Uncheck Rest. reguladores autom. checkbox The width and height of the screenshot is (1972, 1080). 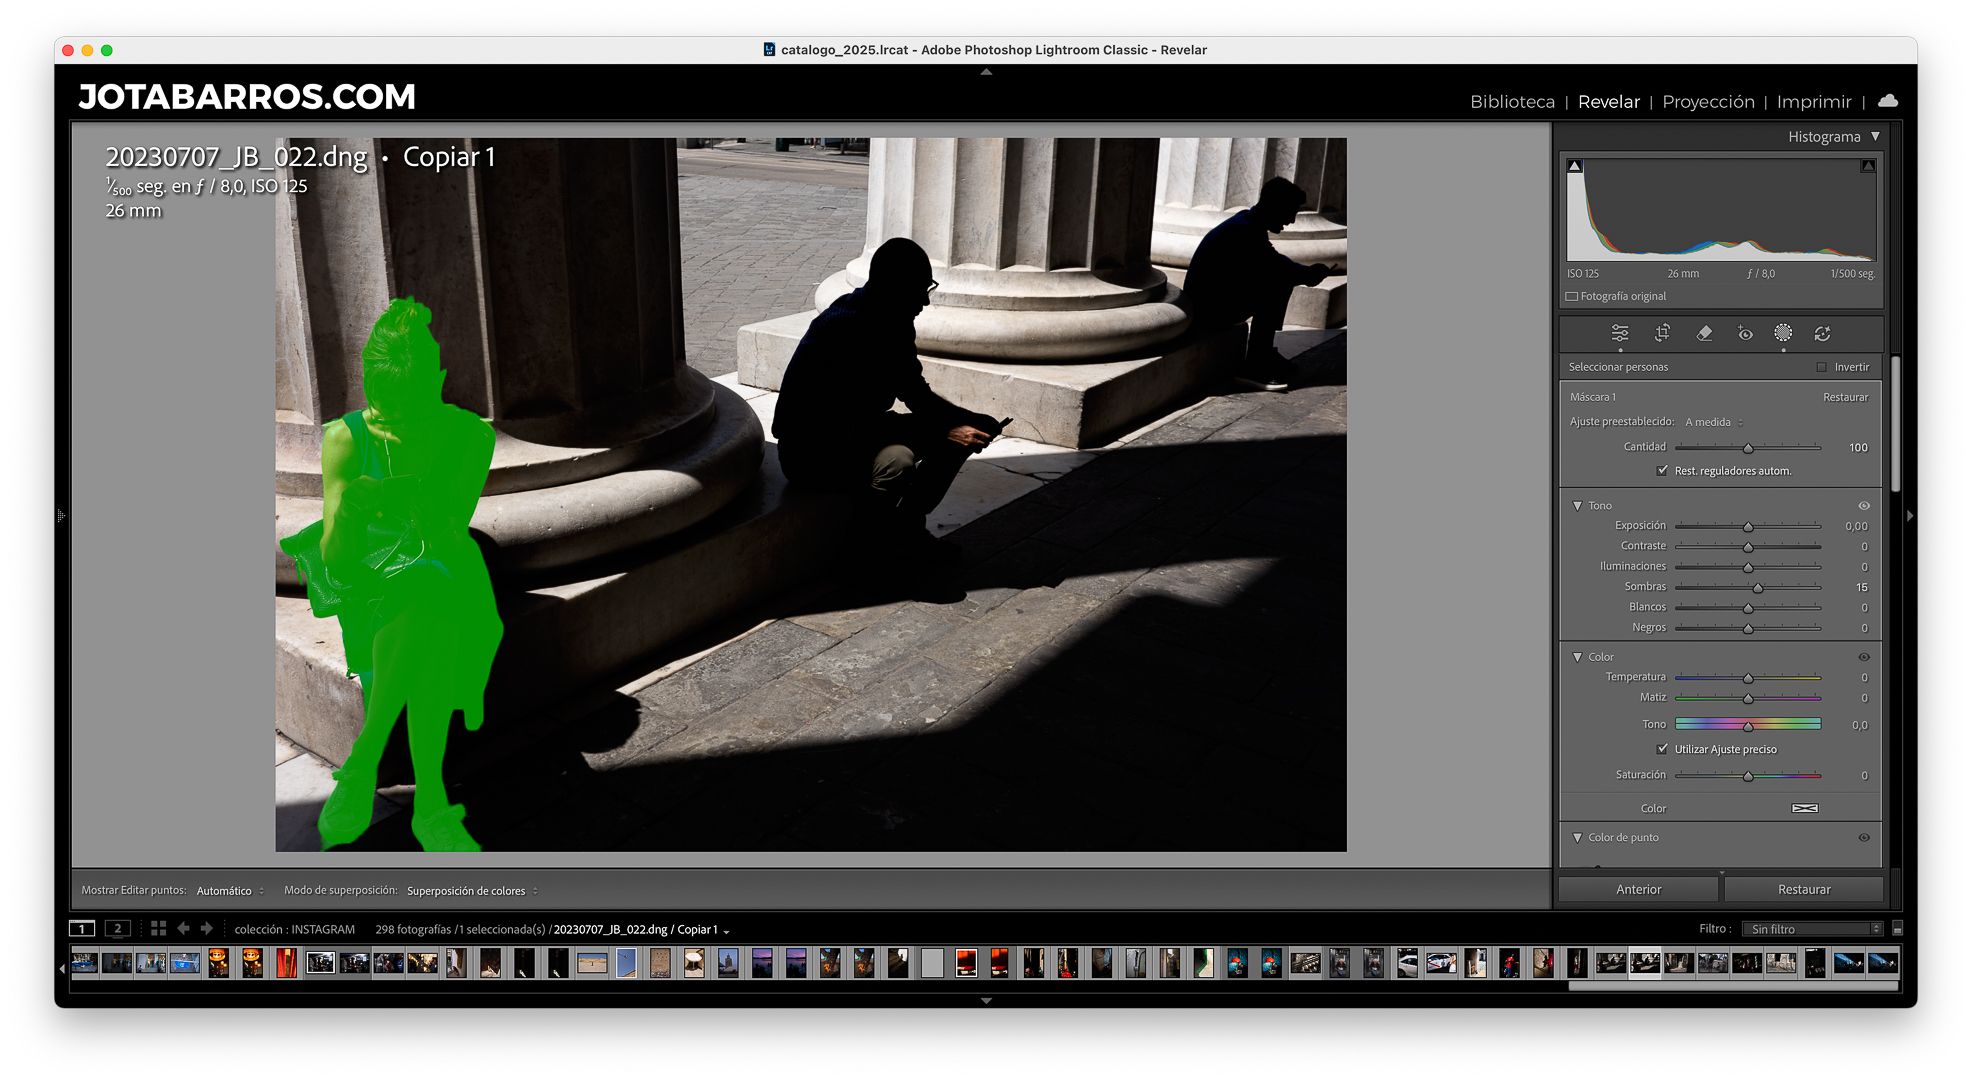[x=1662, y=471]
